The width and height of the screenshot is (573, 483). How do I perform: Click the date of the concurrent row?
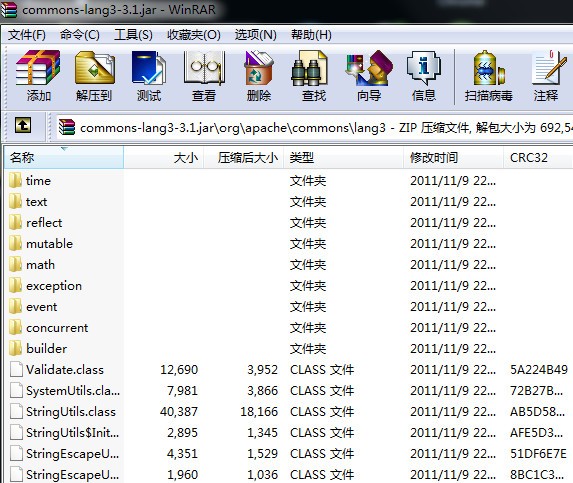[453, 327]
